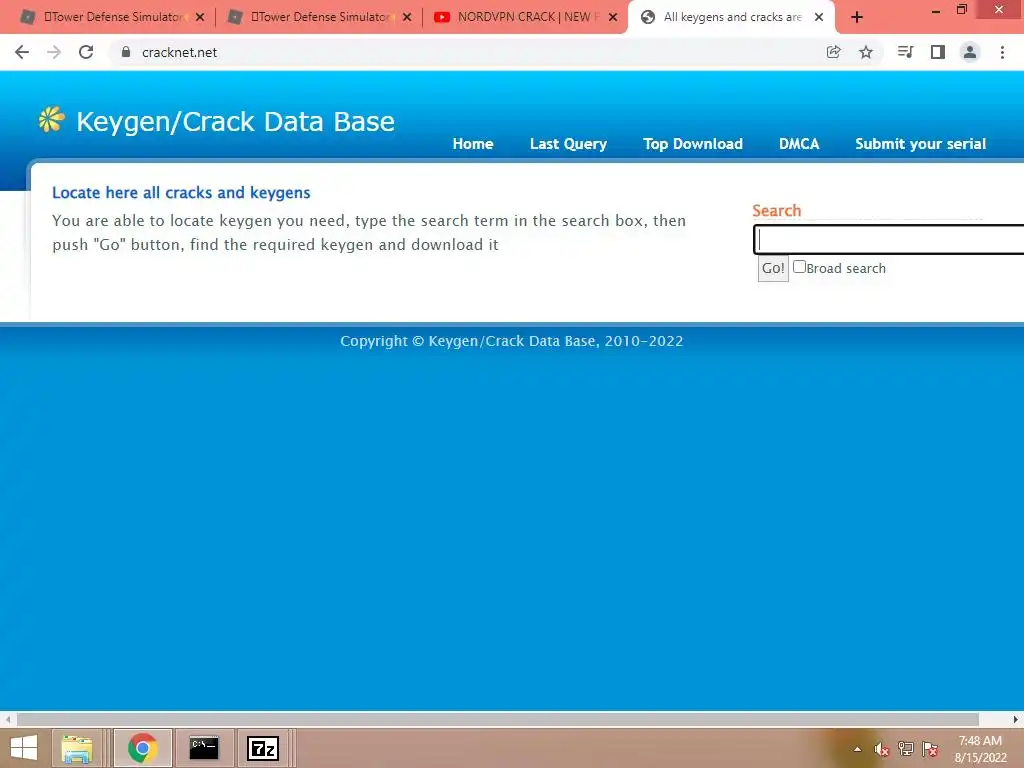Open the Windows Start menu
The image size is (1024, 768).
[24, 748]
